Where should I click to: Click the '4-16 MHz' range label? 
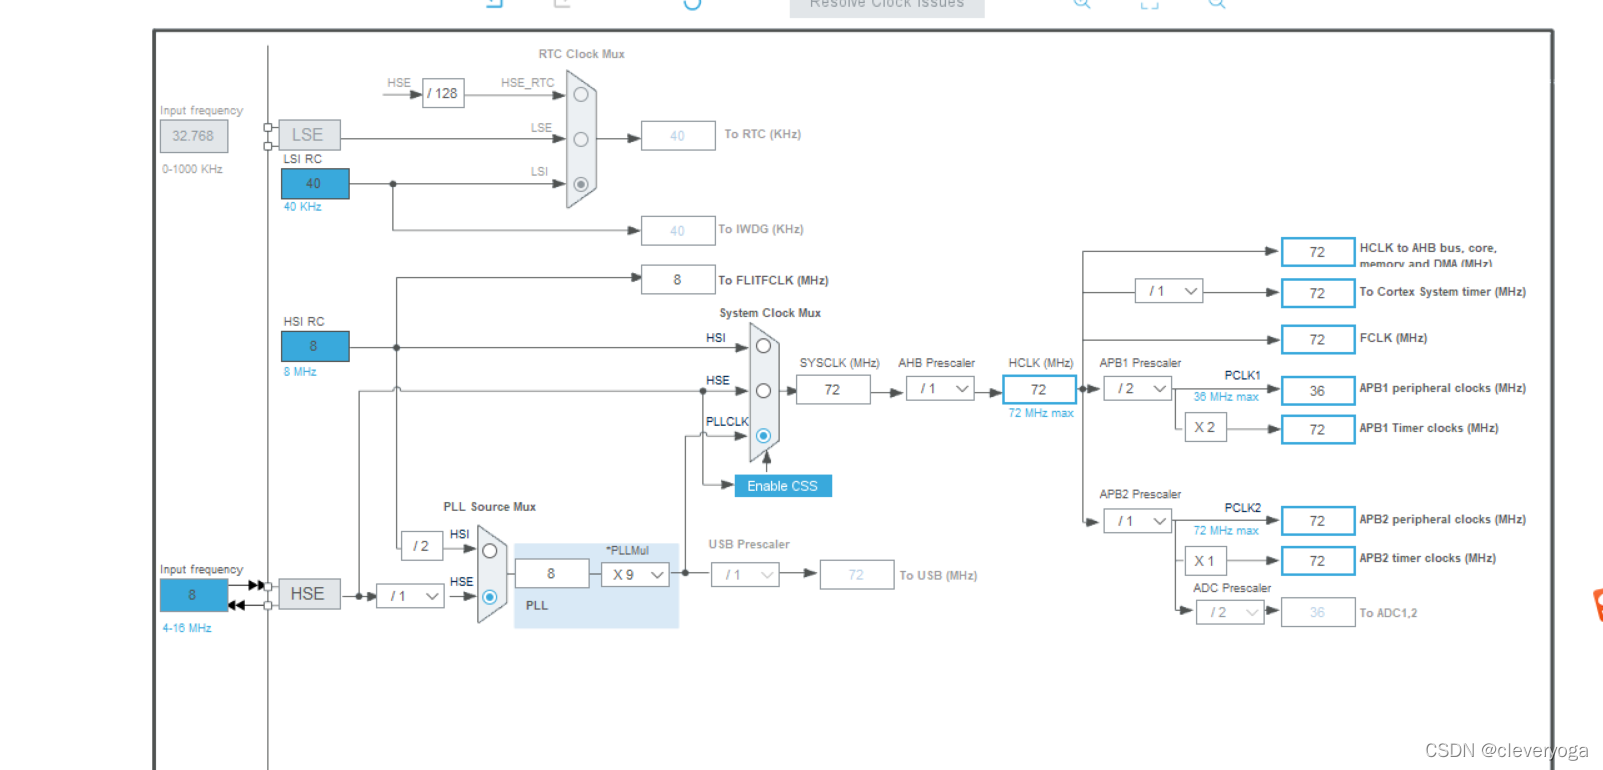click(187, 628)
